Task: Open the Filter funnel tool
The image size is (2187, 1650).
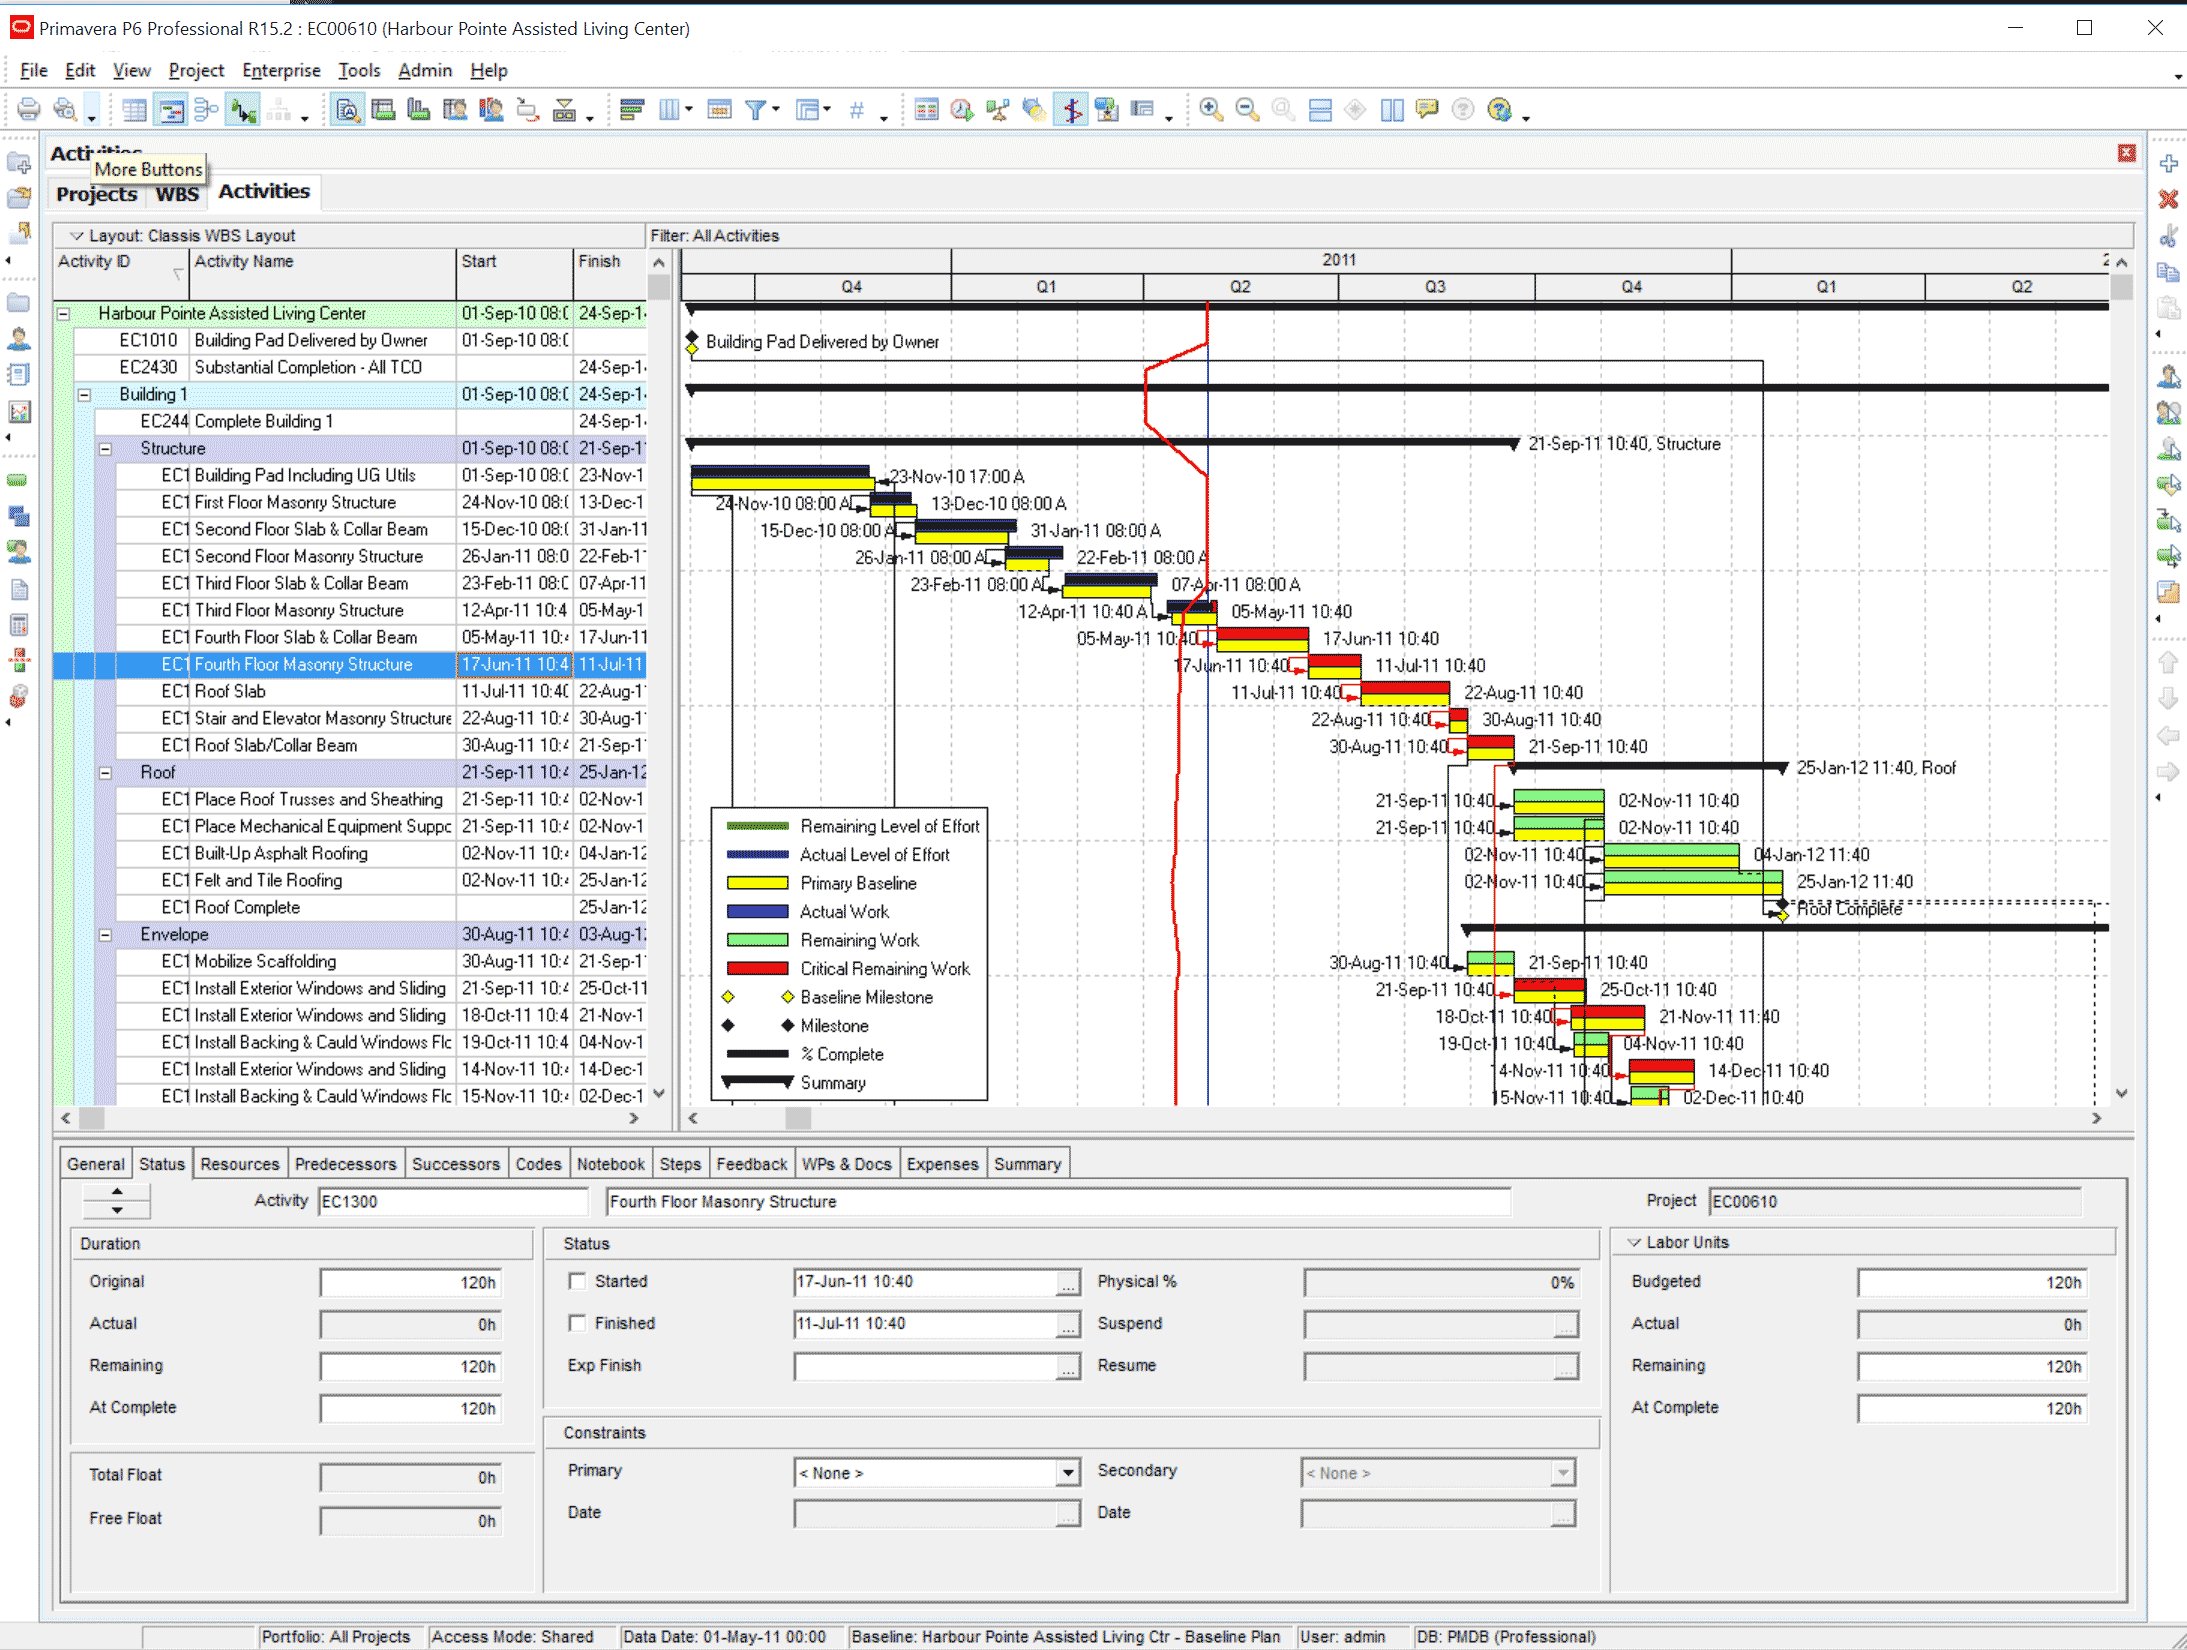Action: [x=757, y=110]
